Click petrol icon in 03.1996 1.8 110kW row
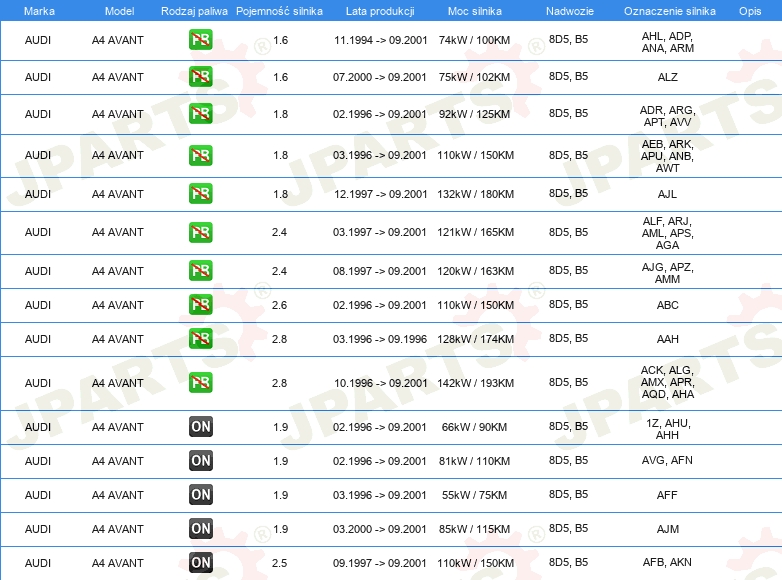The image size is (782, 580). [x=200, y=155]
